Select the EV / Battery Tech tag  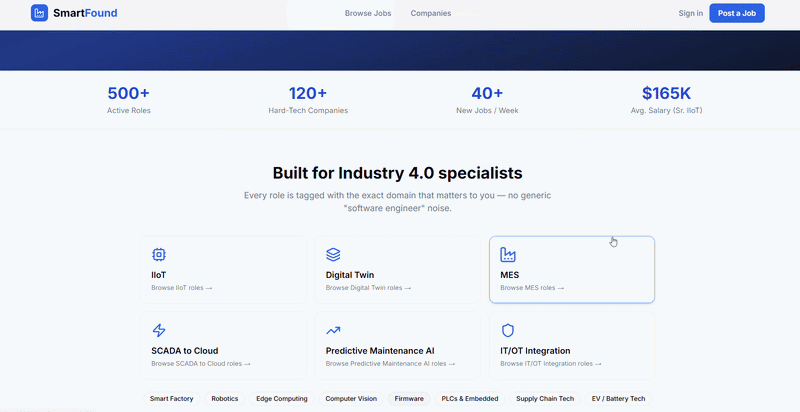[618, 399]
